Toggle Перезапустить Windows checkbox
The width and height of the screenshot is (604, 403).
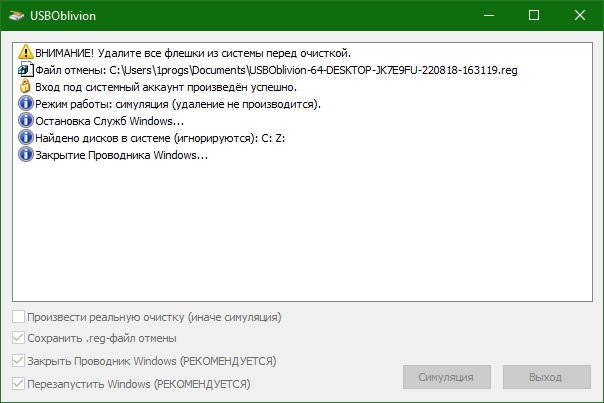click(18, 384)
